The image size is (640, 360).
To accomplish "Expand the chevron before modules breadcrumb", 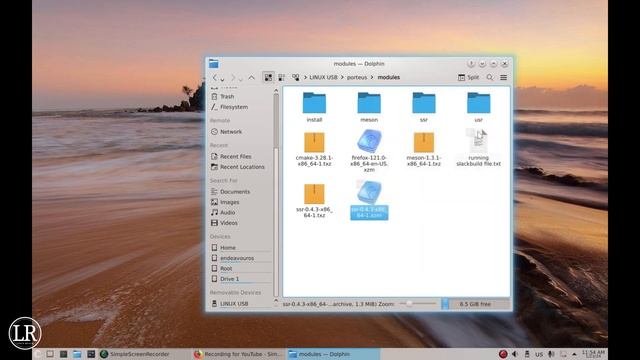I will (372, 77).
